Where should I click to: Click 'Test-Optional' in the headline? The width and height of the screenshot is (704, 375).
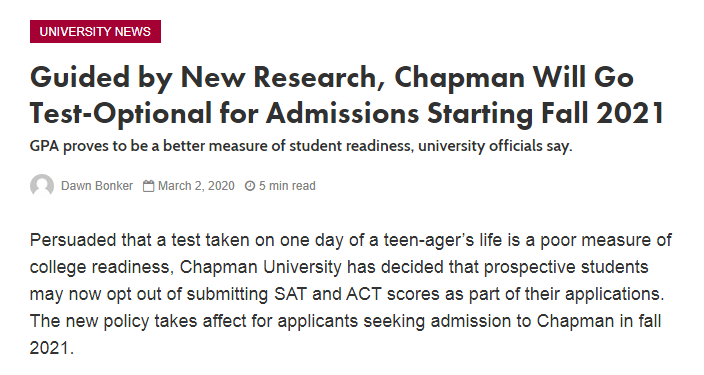pyautogui.click(x=121, y=113)
